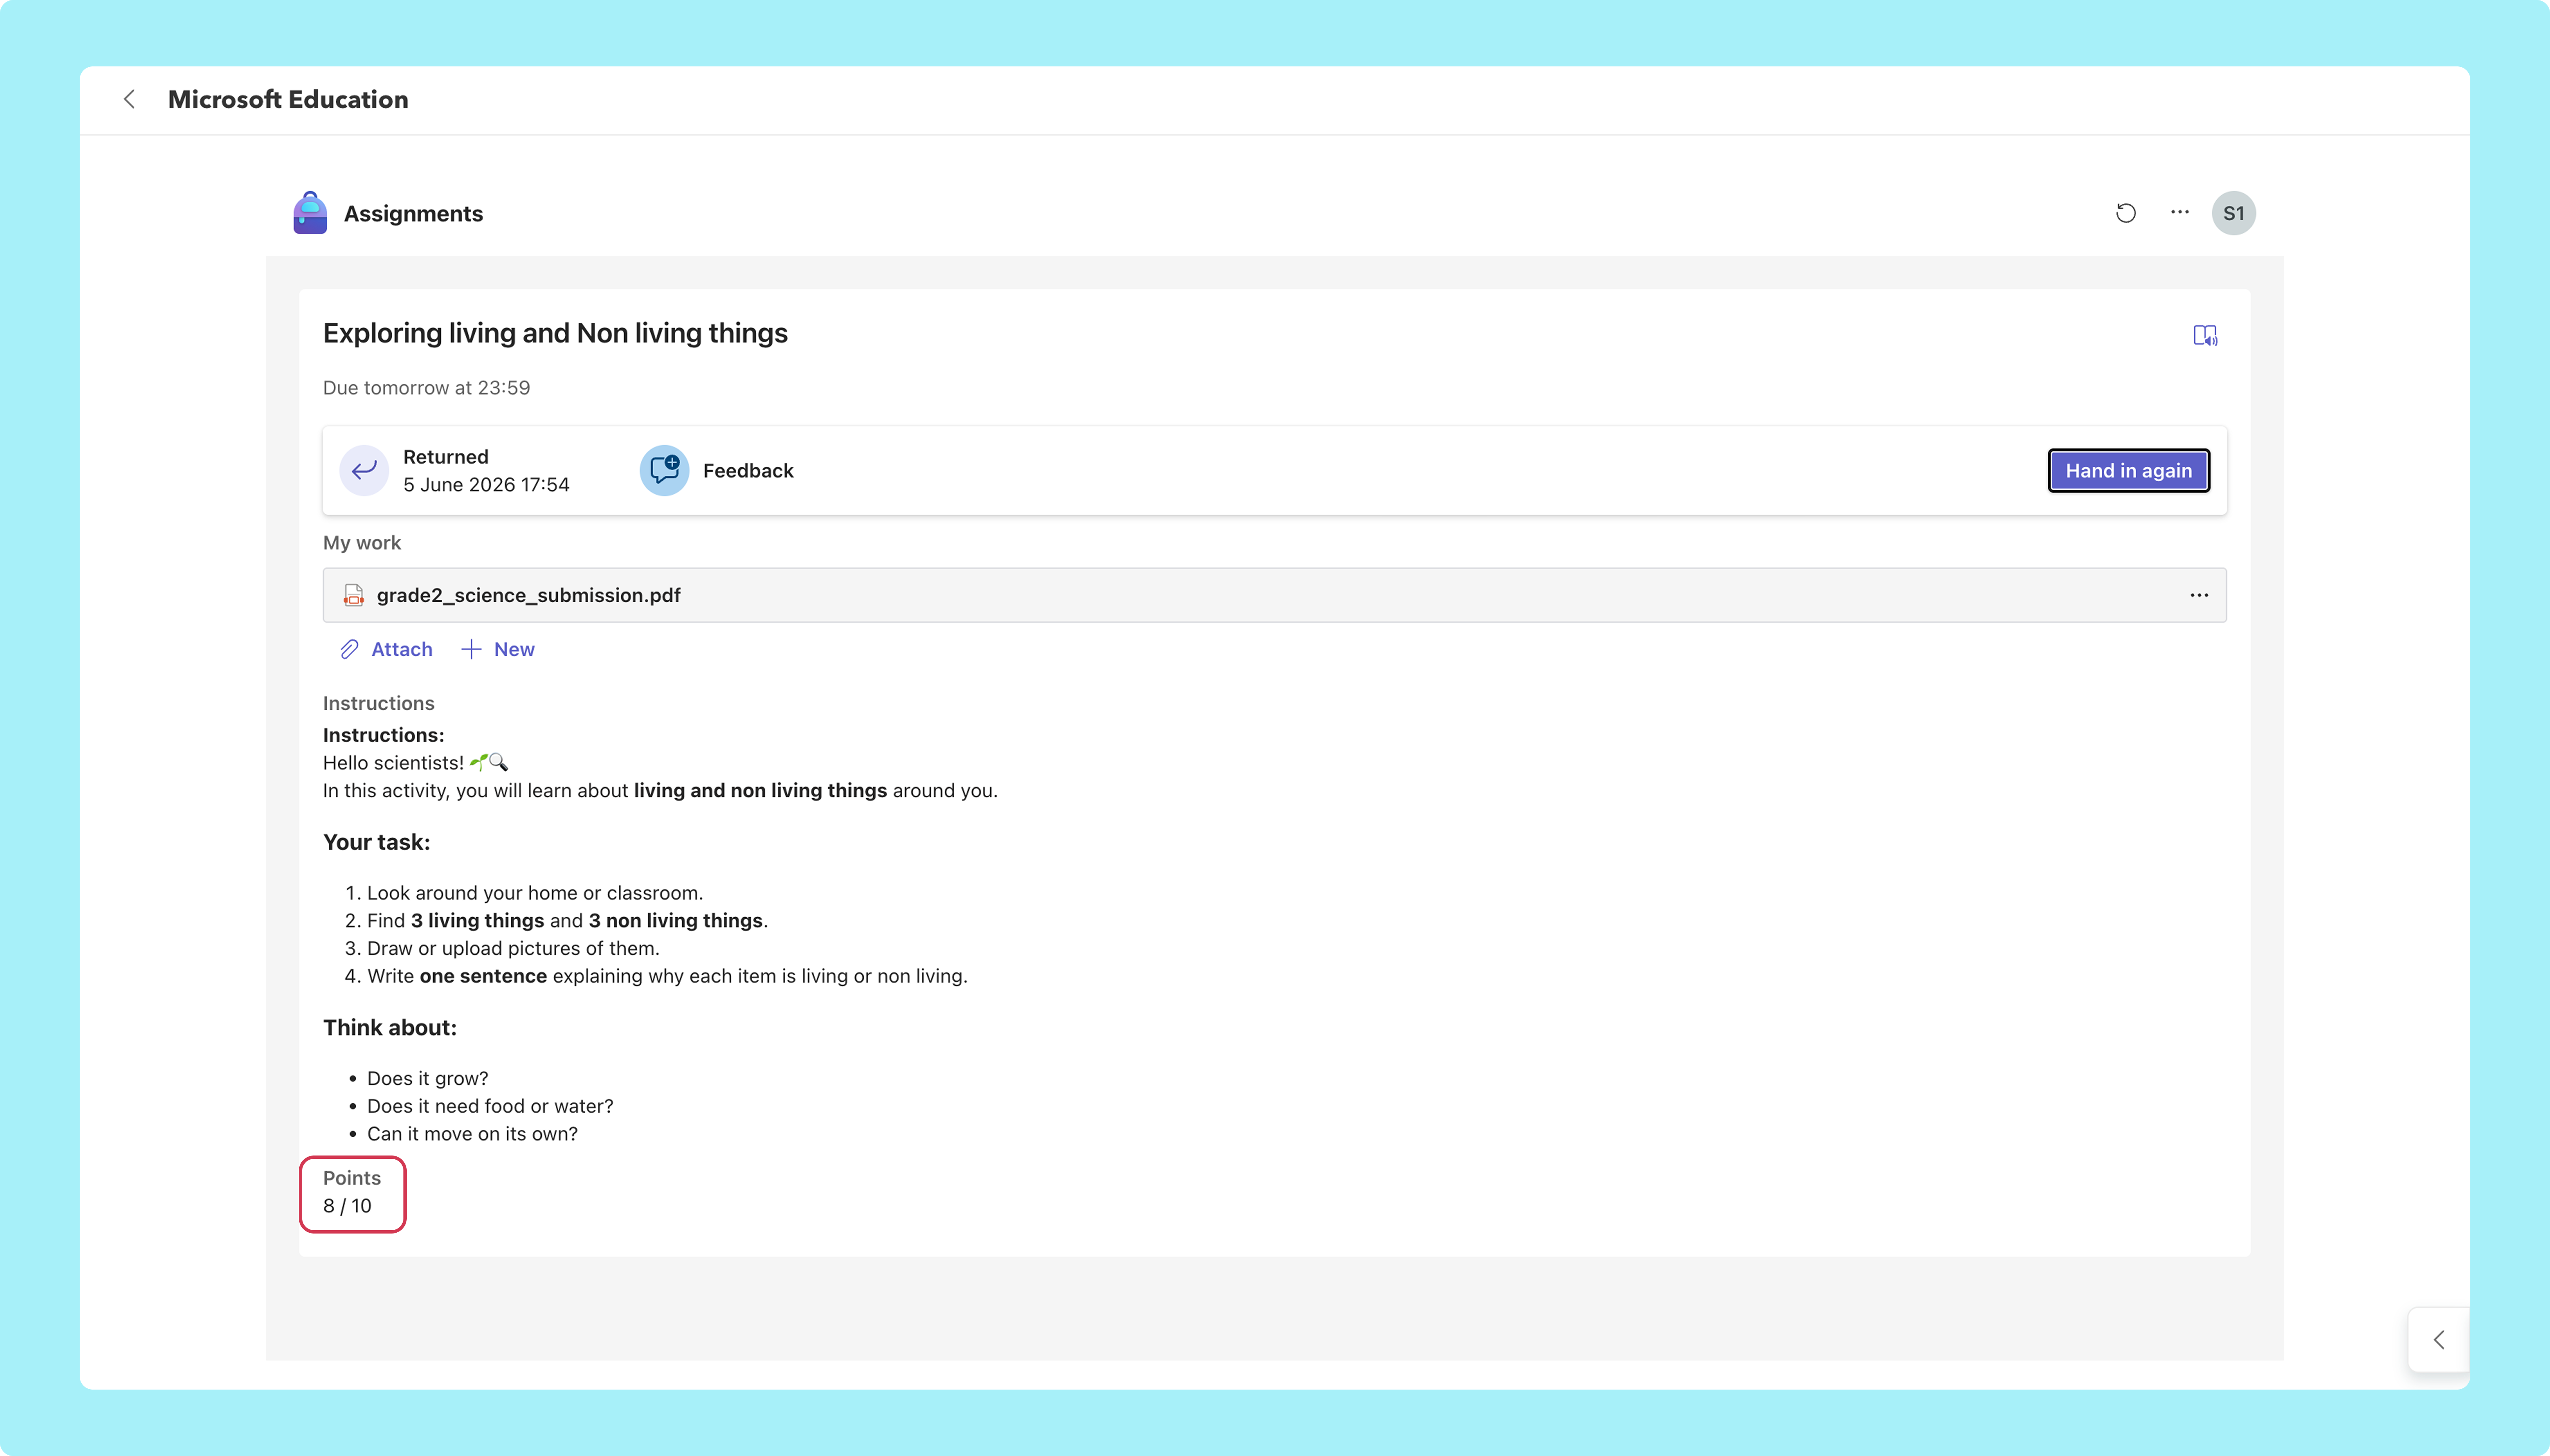Create a New document for submission
The image size is (2550, 1456).
click(x=498, y=649)
